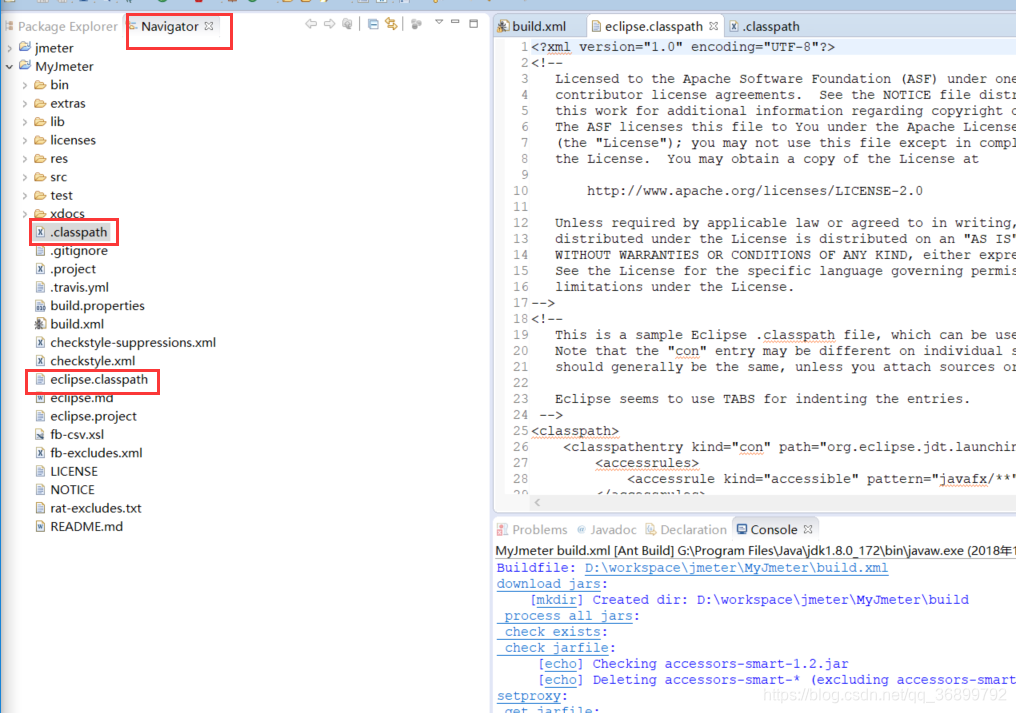
Task: Select checkstyle-suppressions.xml file
Action: coord(133,342)
